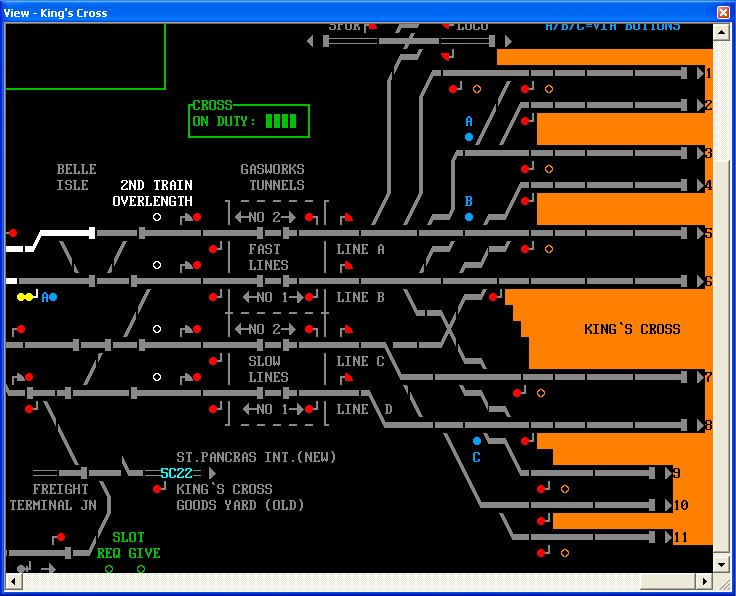736x596 pixels.
Task: Toggle white overlength circle above Line D track
Action: [157, 377]
